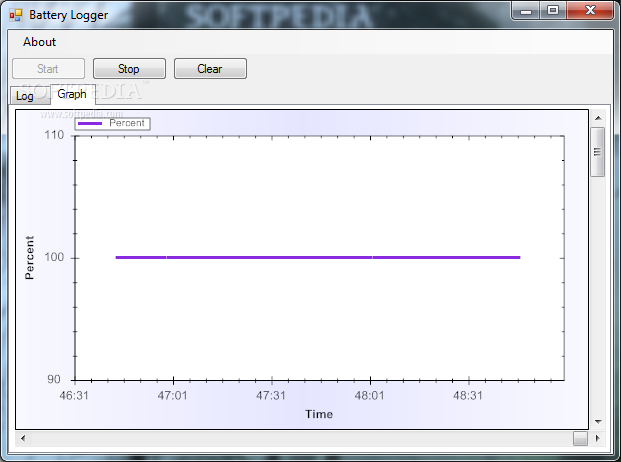This screenshot has height=462, width=621.
Task: Maximize the Battery Logger window
Action: click(553, 11)
